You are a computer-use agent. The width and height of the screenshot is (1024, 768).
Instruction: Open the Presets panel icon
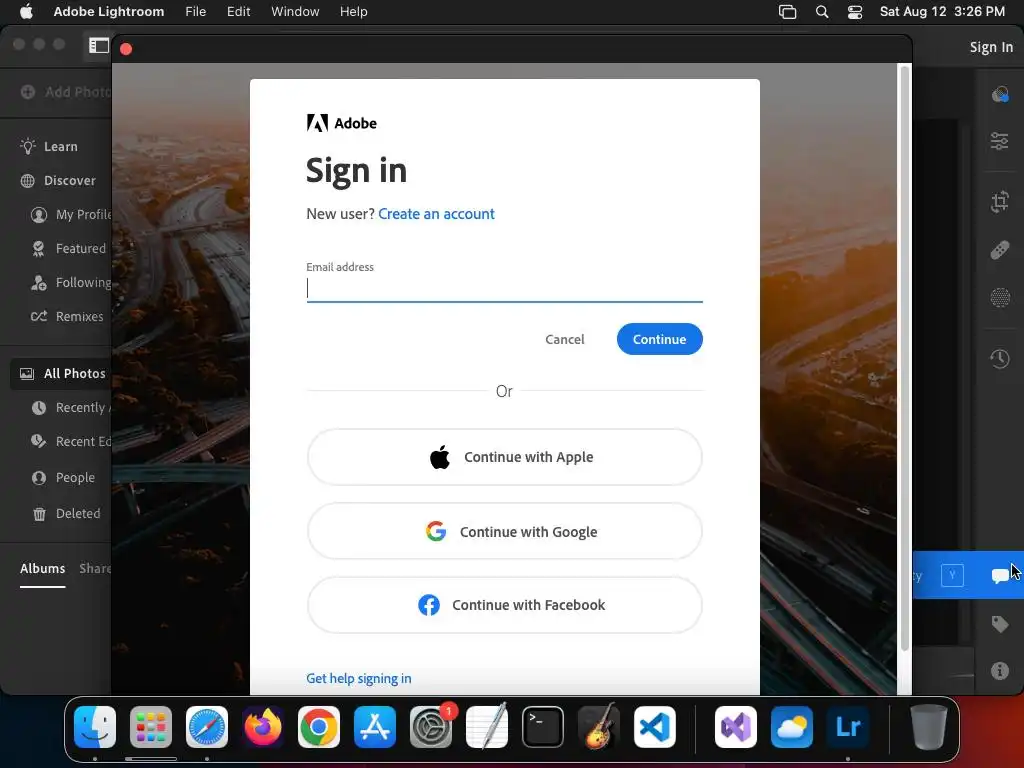(1000, 95)
